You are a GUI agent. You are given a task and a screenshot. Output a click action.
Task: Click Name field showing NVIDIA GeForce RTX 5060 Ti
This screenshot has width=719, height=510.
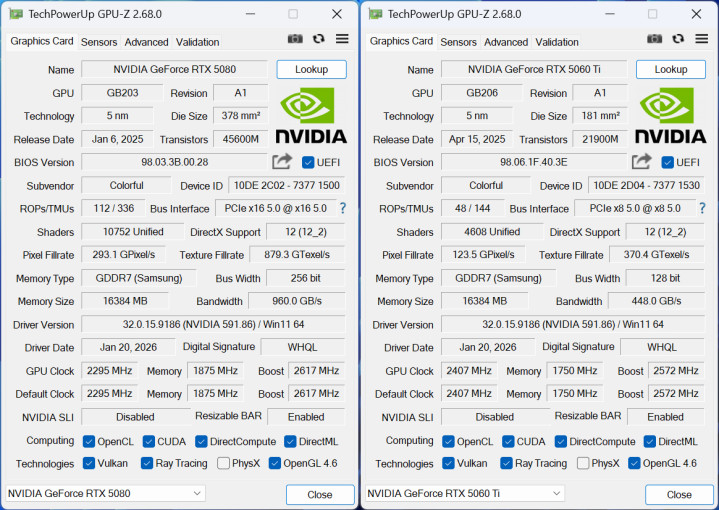[x=534, y=69]
